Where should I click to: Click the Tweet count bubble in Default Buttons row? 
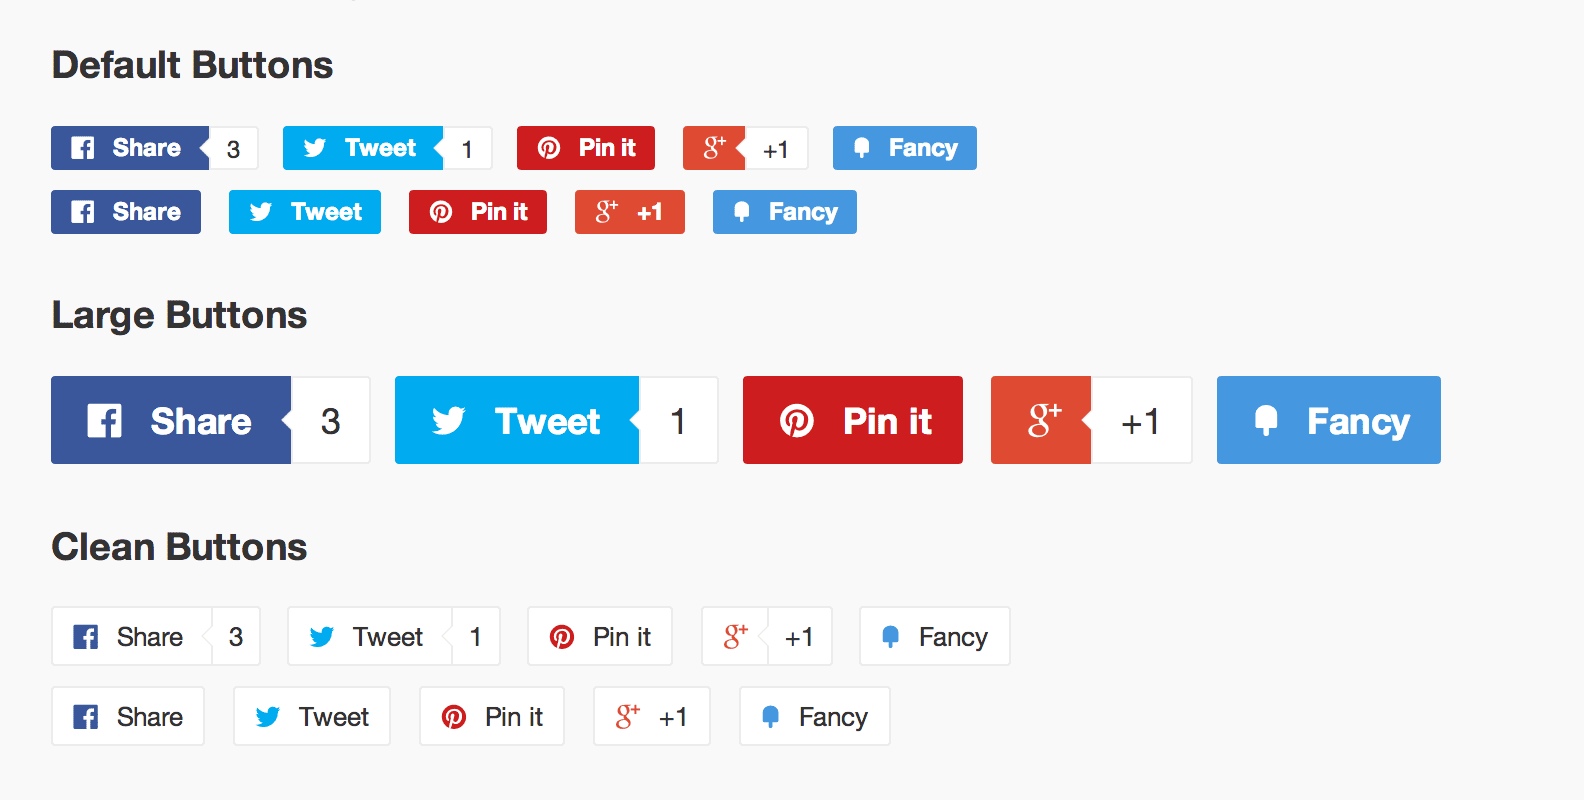467,147
